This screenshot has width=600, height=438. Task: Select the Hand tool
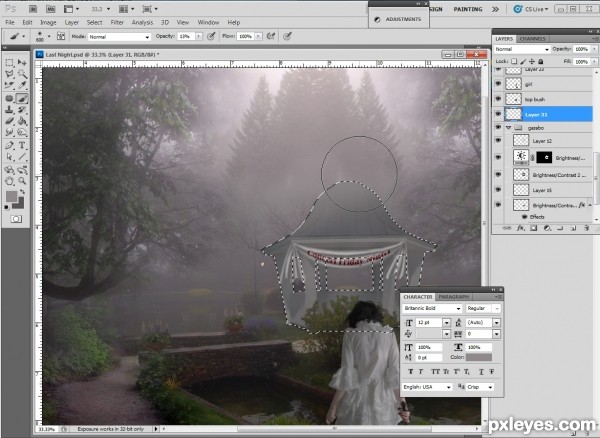point(10,181)
